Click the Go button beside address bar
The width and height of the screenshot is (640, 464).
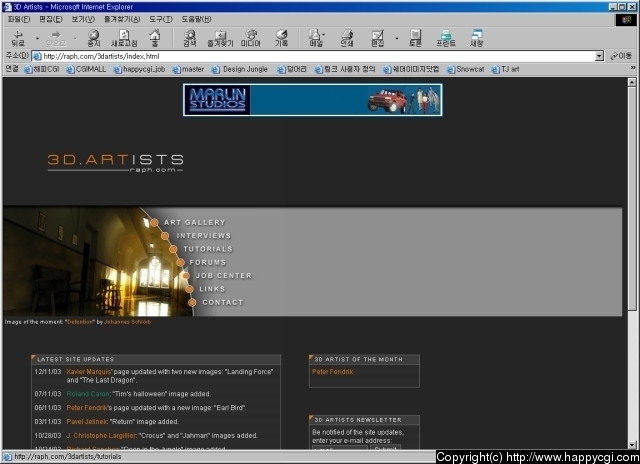(621, 56)
